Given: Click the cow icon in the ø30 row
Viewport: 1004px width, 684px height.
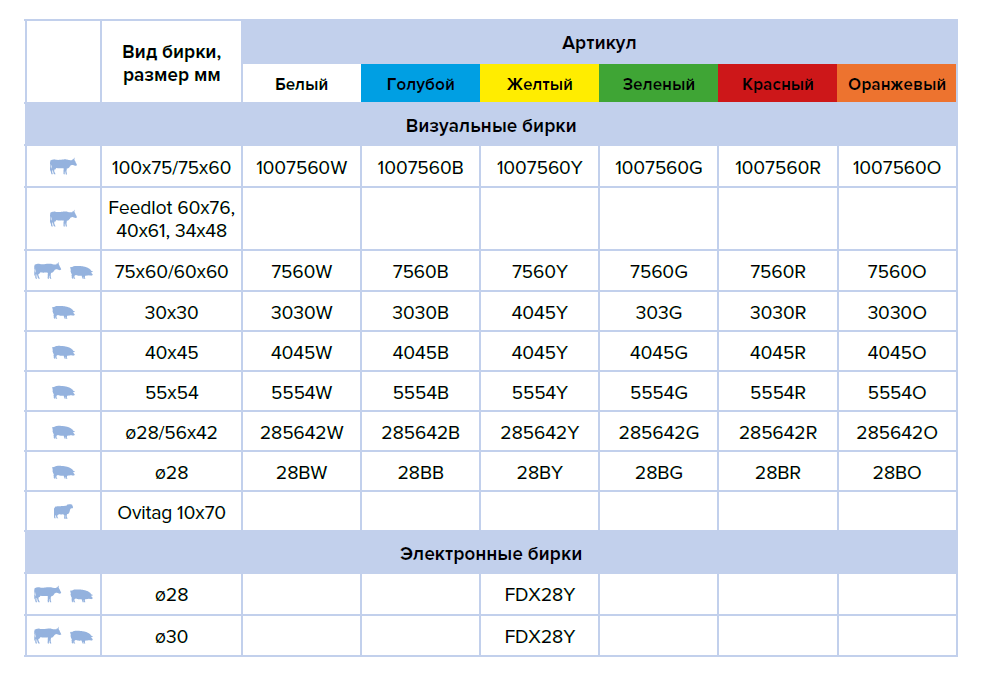Looking at the screenshot, I should click(x=47, y=635).
